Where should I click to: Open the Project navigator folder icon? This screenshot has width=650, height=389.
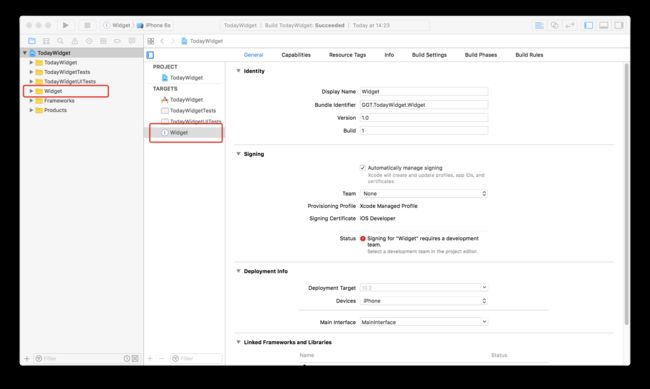pos(32,41)
